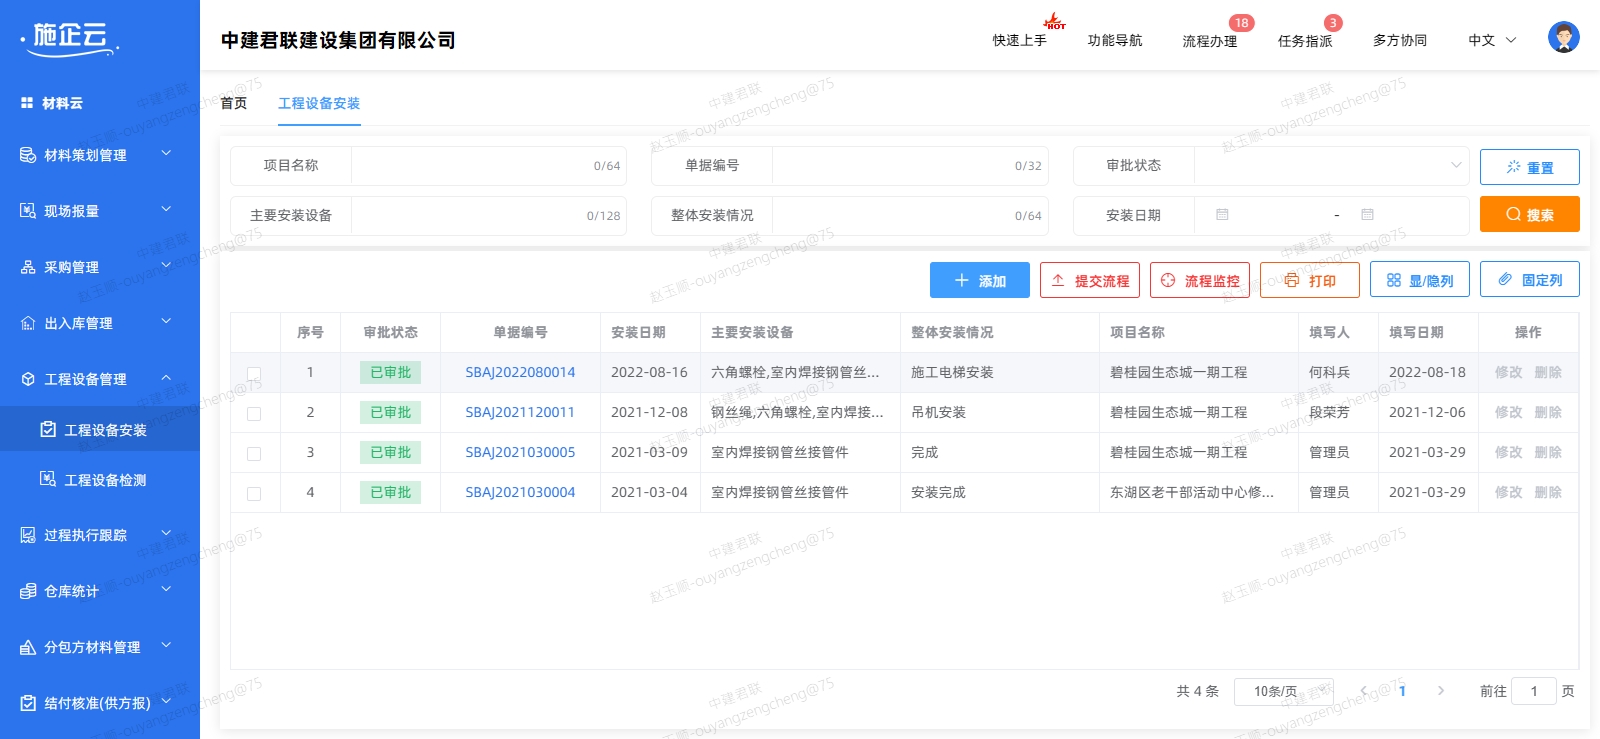This screenshot has width=1600, height=739.
Task: Open 流程办理 with 18 badge
Action: pyautogui.click(x=1209, y=41)
